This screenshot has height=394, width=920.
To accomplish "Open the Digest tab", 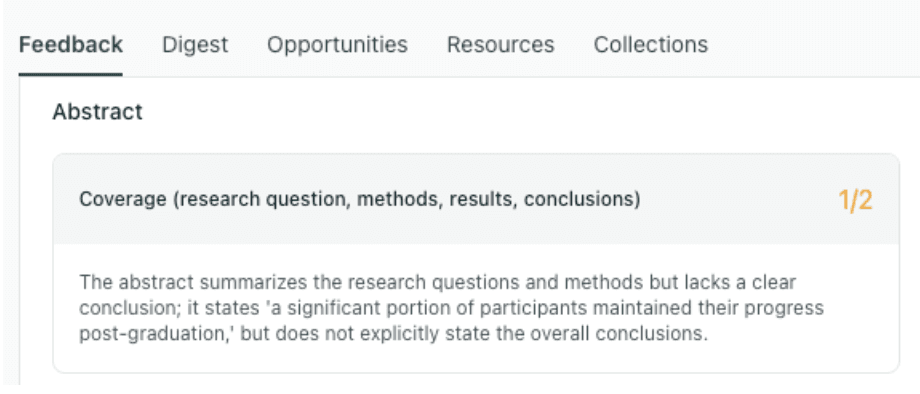I will pyautogui.click(x=195, y=45).
